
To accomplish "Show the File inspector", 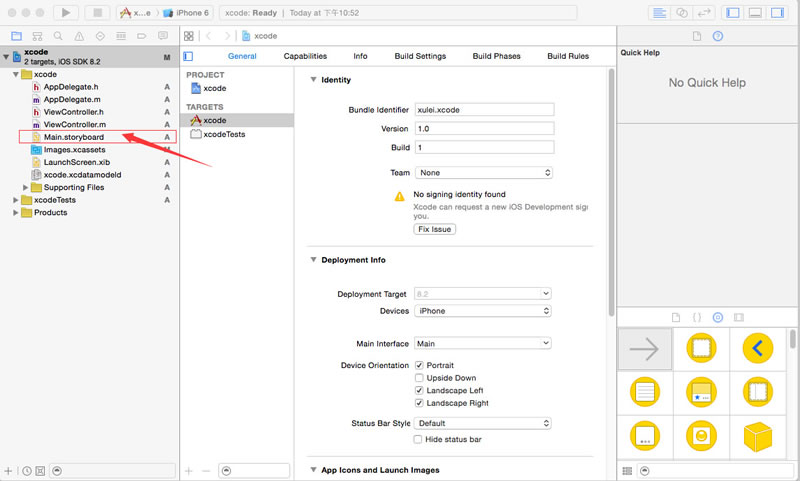I will tap(696, 36).
